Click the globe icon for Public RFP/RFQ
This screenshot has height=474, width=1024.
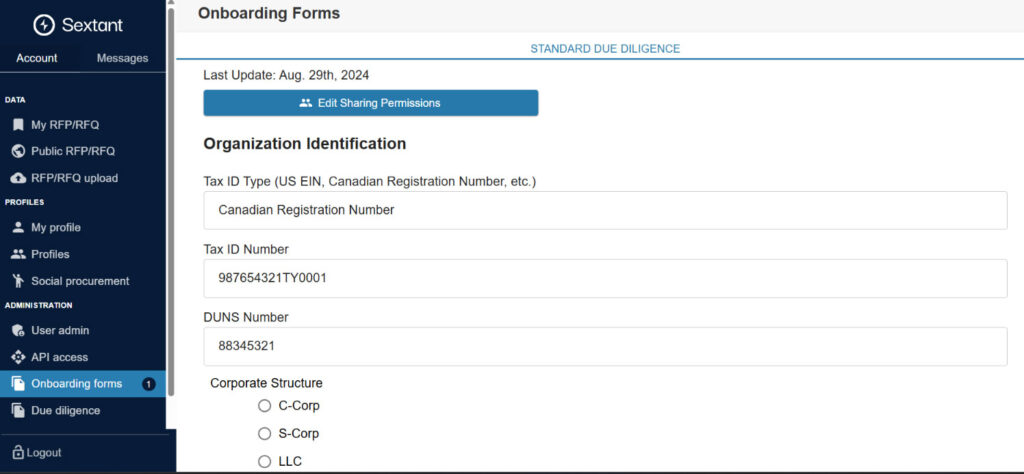click(x=18, y=151)
